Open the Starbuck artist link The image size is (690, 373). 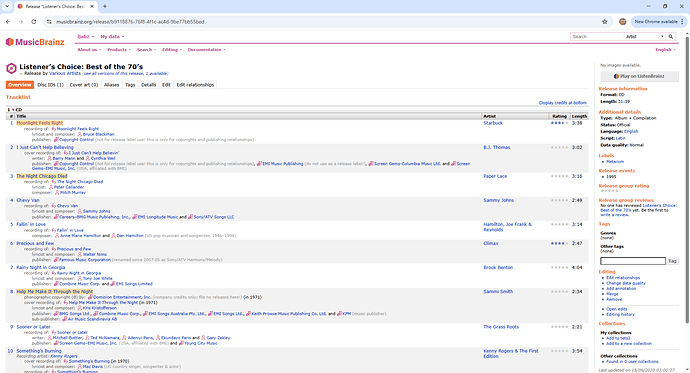pyautogui.click(x=493, y=123)
